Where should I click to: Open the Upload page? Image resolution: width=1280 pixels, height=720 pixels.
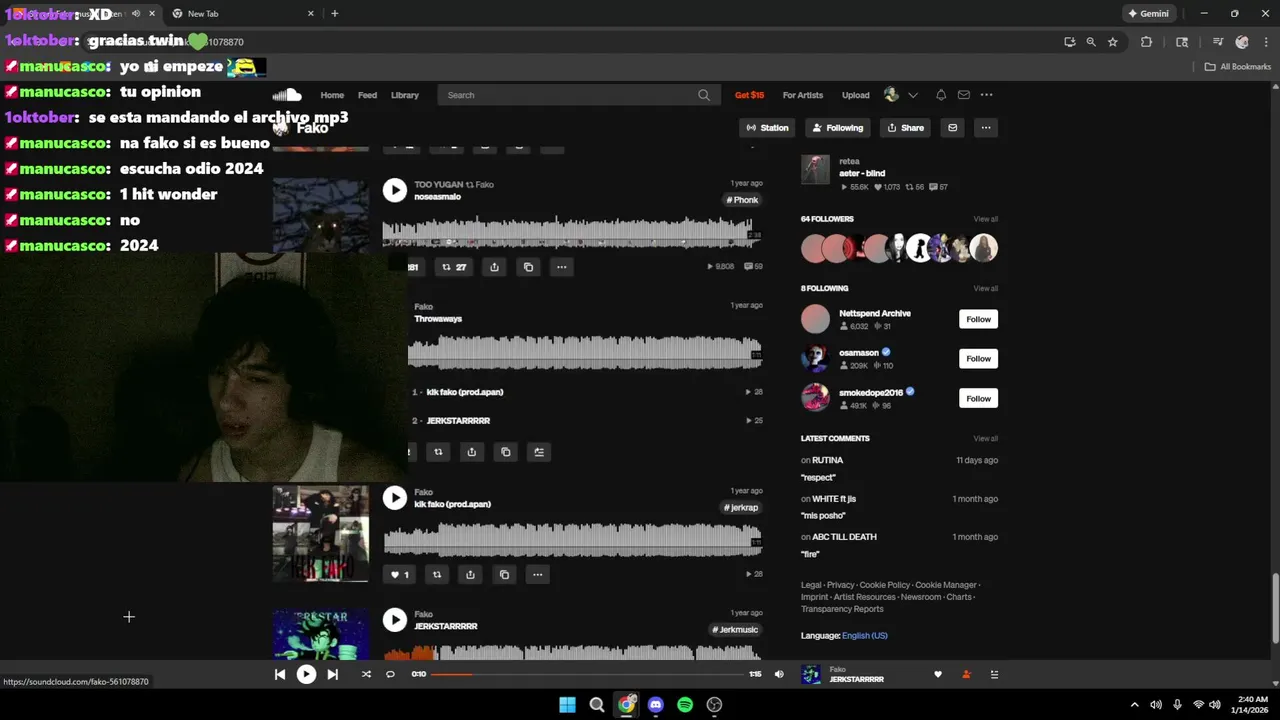(x=855, y=95)
